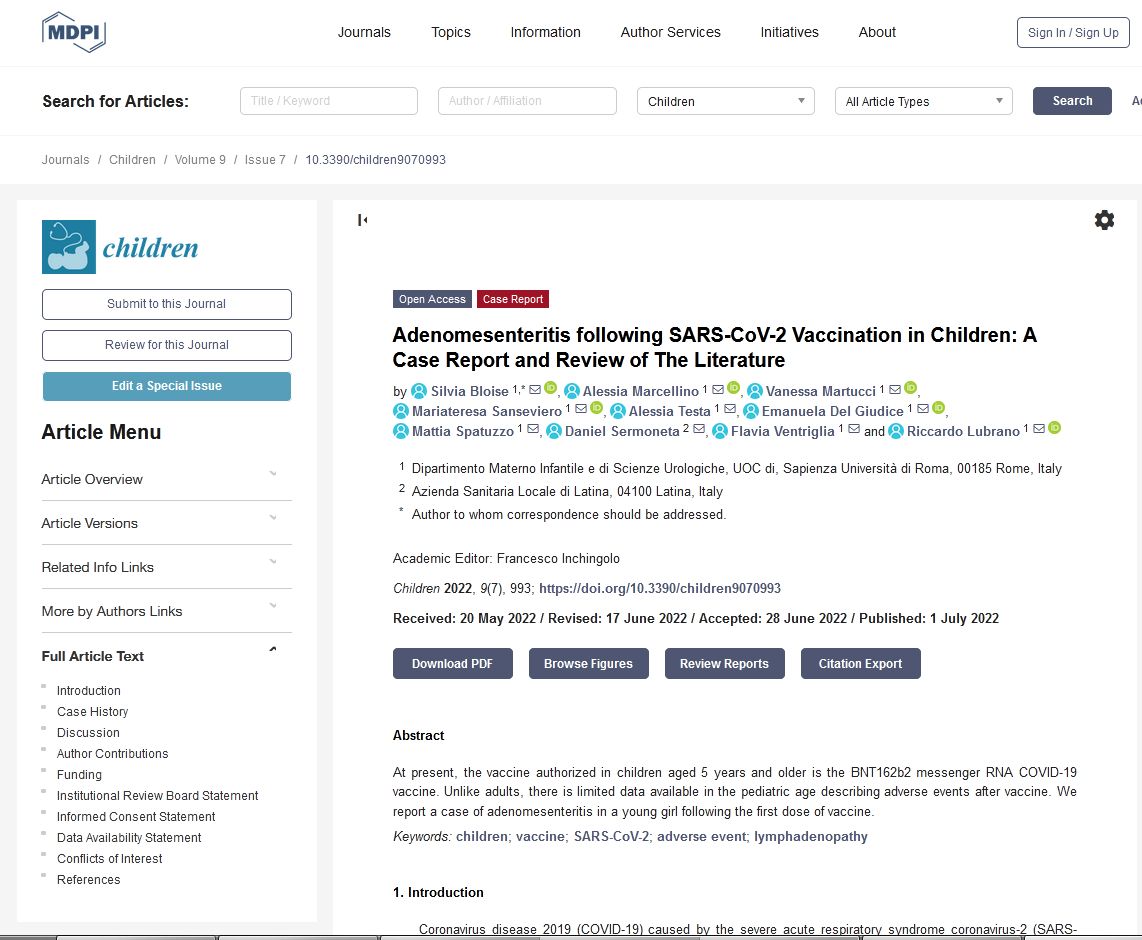Click the MDPI logo icon
The width and height of the screenshot is (1142, 940).
pyautogui.click(x=74, y=32)
